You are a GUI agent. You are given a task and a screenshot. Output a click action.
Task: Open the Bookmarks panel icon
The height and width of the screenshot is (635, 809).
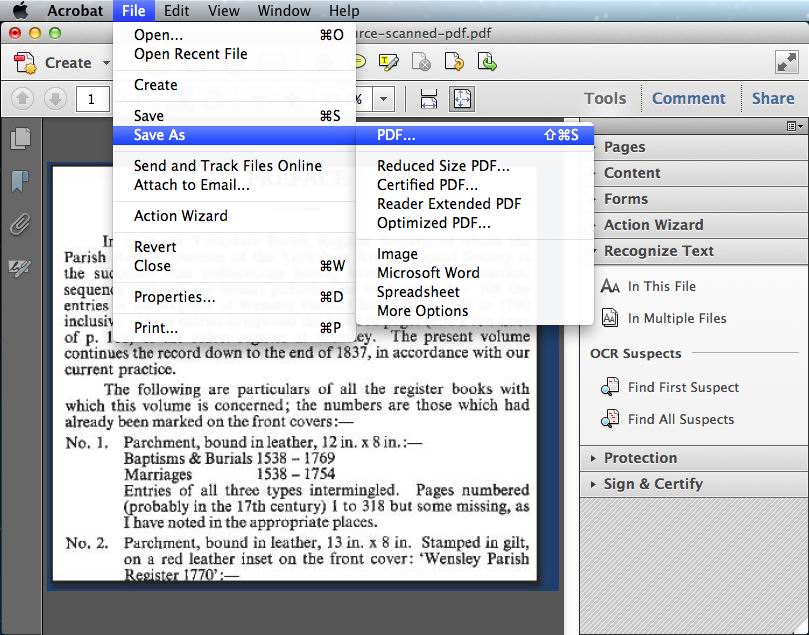(20, 181)
